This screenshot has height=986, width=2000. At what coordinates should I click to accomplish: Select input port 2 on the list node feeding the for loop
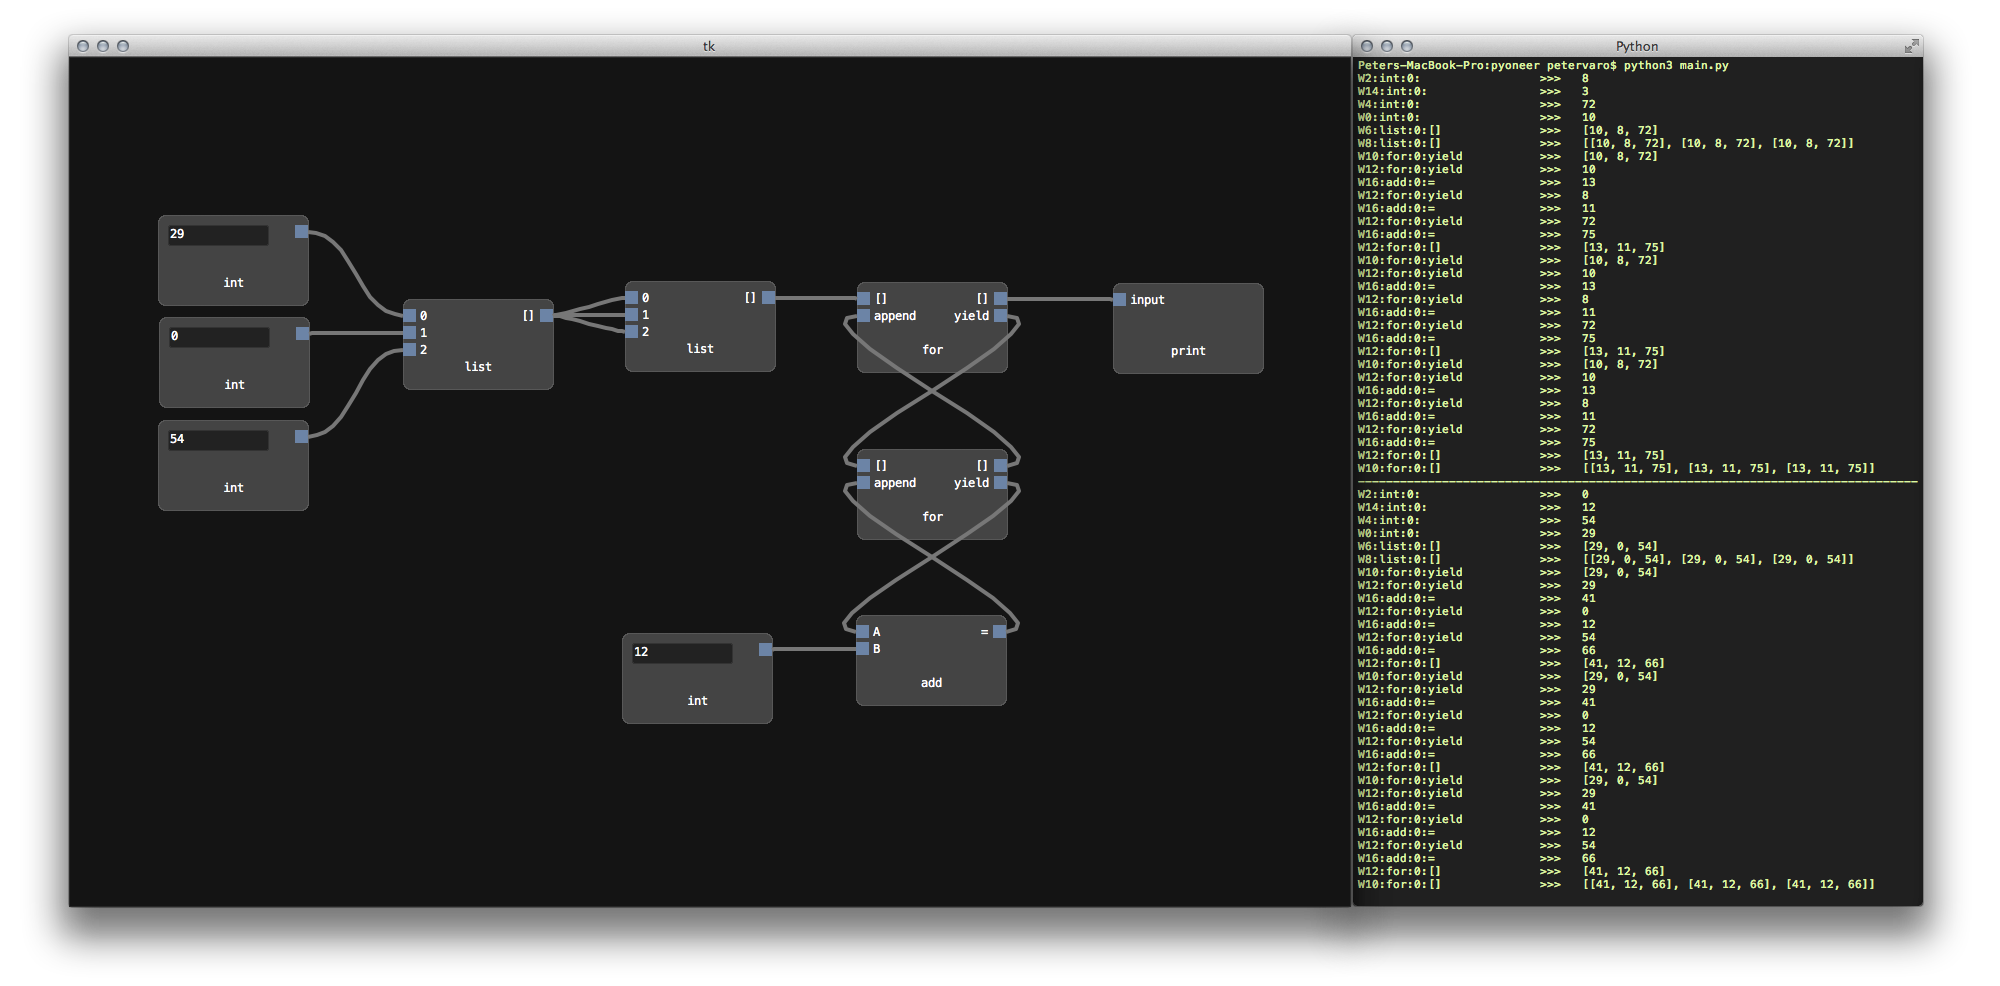click(631, 332)
